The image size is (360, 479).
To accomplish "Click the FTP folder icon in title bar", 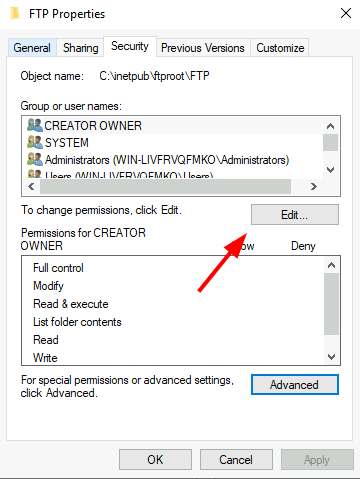I will (x=15, y=14).
